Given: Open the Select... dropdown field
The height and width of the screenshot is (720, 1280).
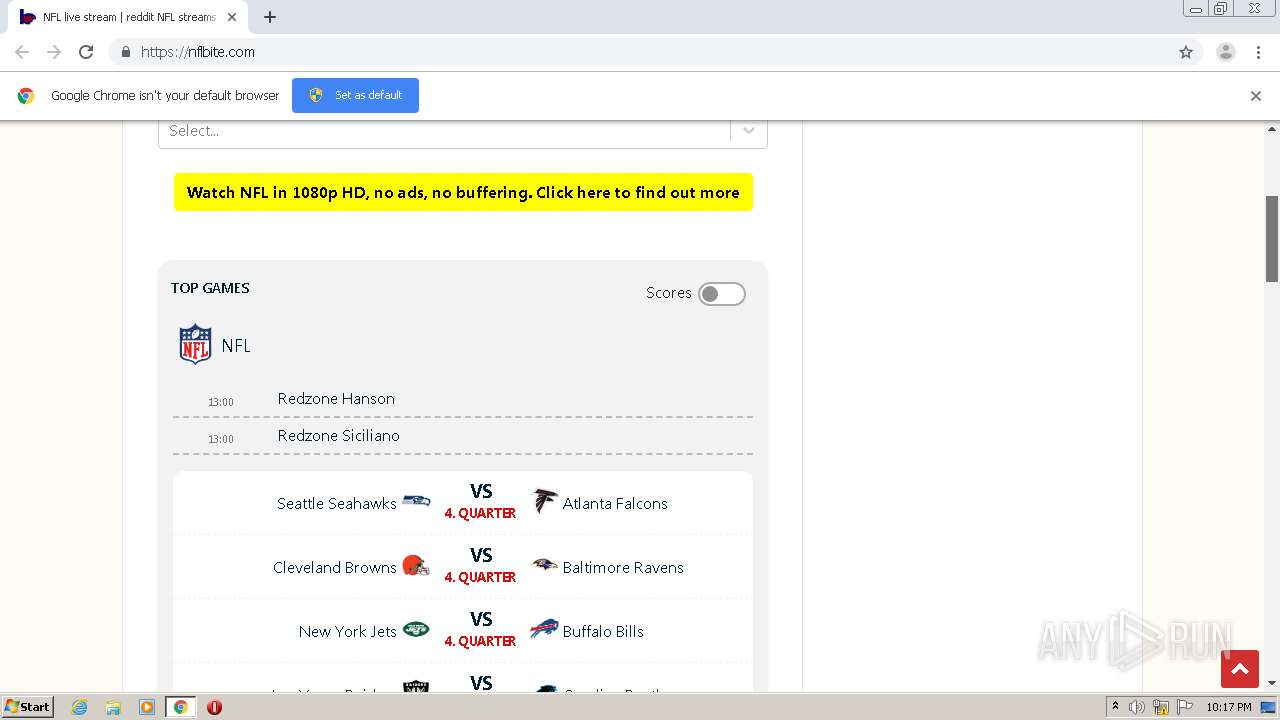Looking at the screenshot, I should [463, 131].
